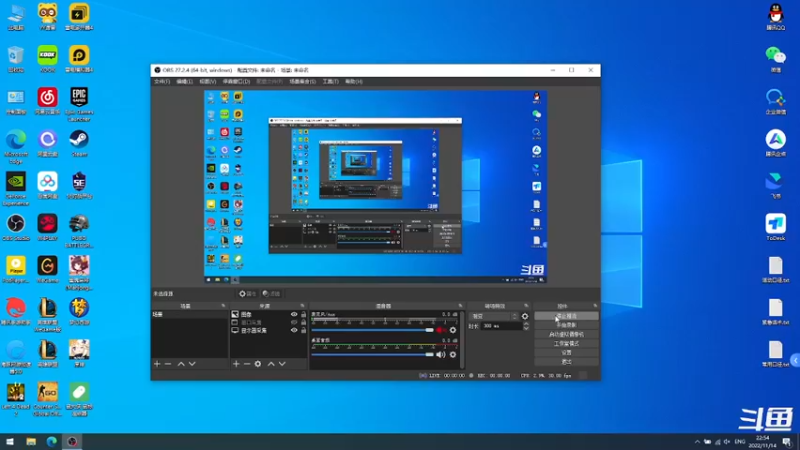800x450 pixels.
Task: Mute the Desktop Audio speaker icon
Action: [441, 355]
